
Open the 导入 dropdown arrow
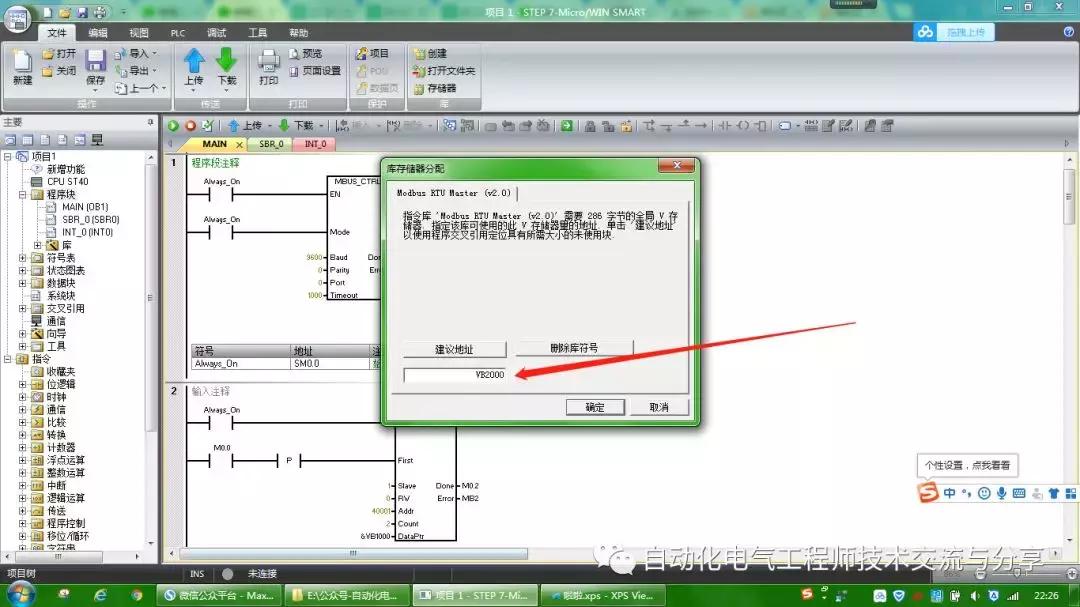pyautogui.click(x=154, y=54)
